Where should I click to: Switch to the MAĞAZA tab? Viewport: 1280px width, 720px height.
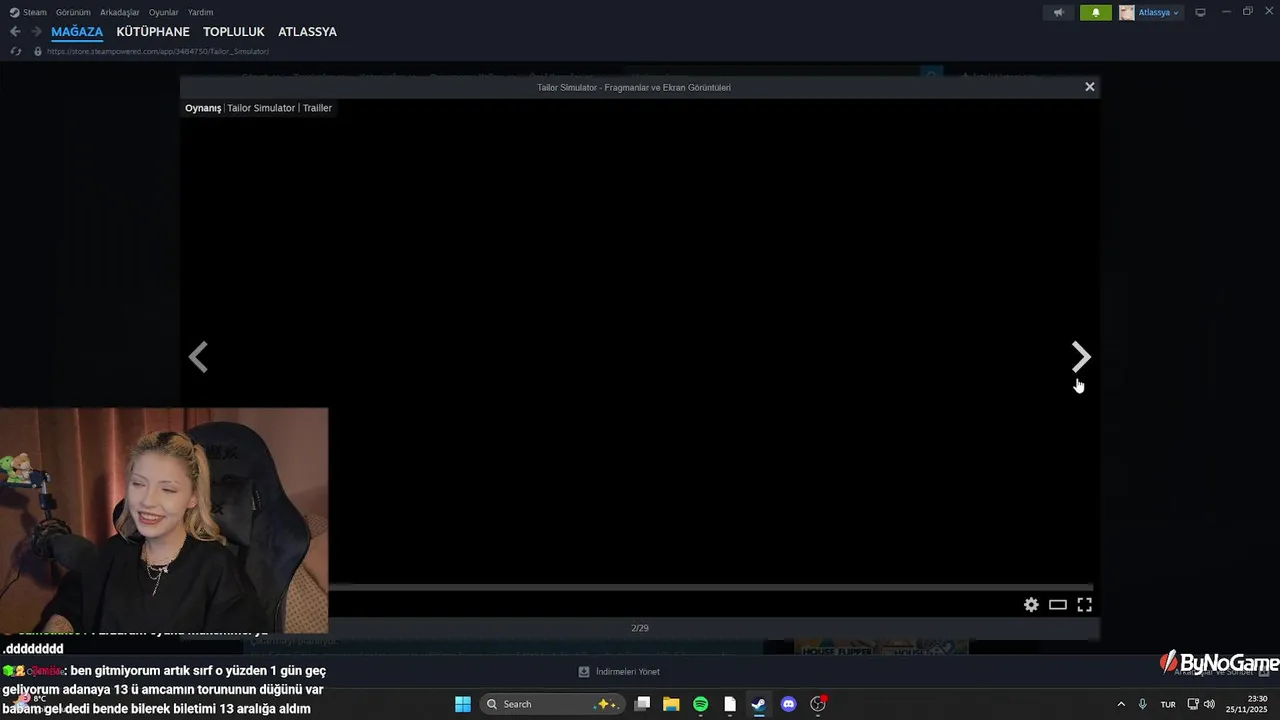coord(77,32)
